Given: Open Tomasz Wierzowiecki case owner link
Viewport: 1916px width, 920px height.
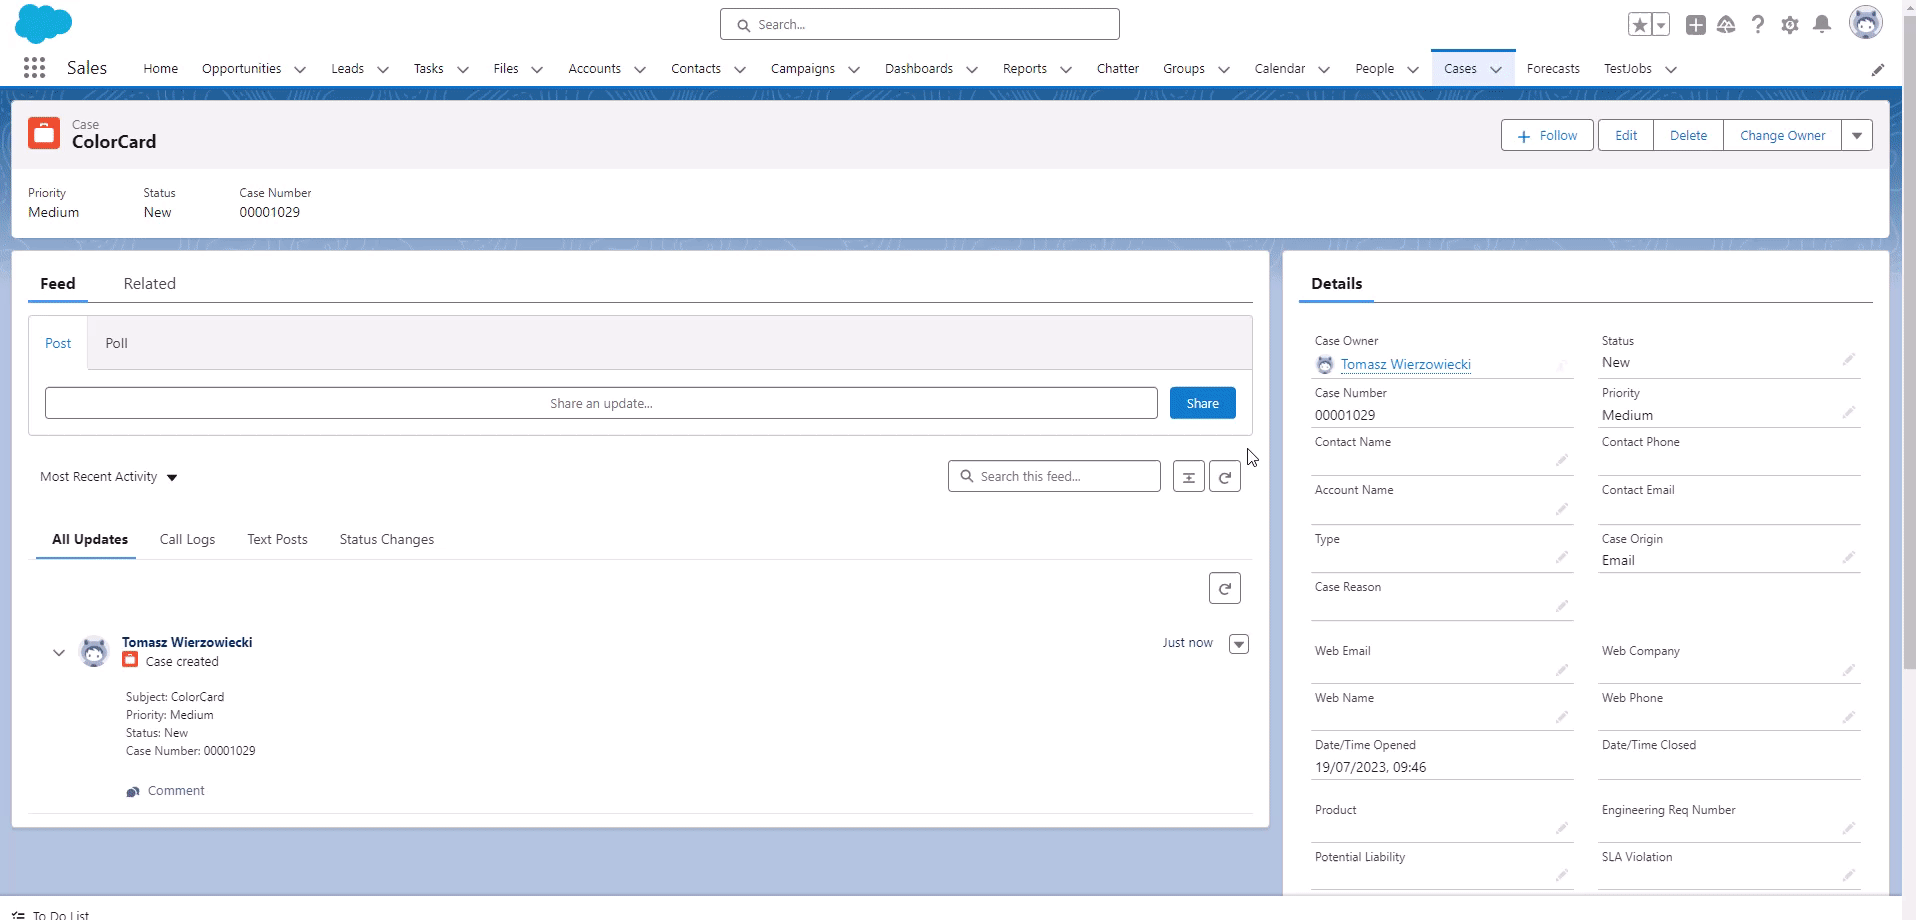Looking at the screenshot, I should pos(1405,365).
